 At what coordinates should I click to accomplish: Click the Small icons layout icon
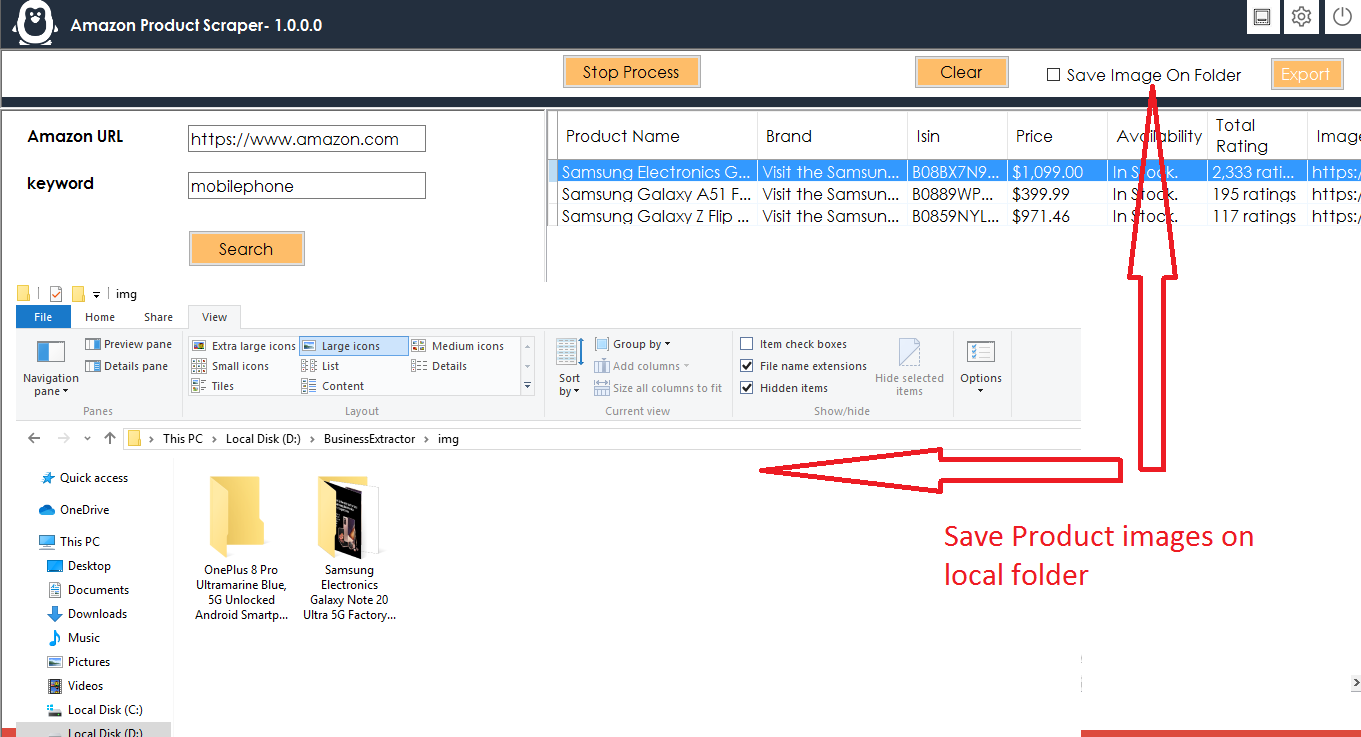tap(200, 366)
